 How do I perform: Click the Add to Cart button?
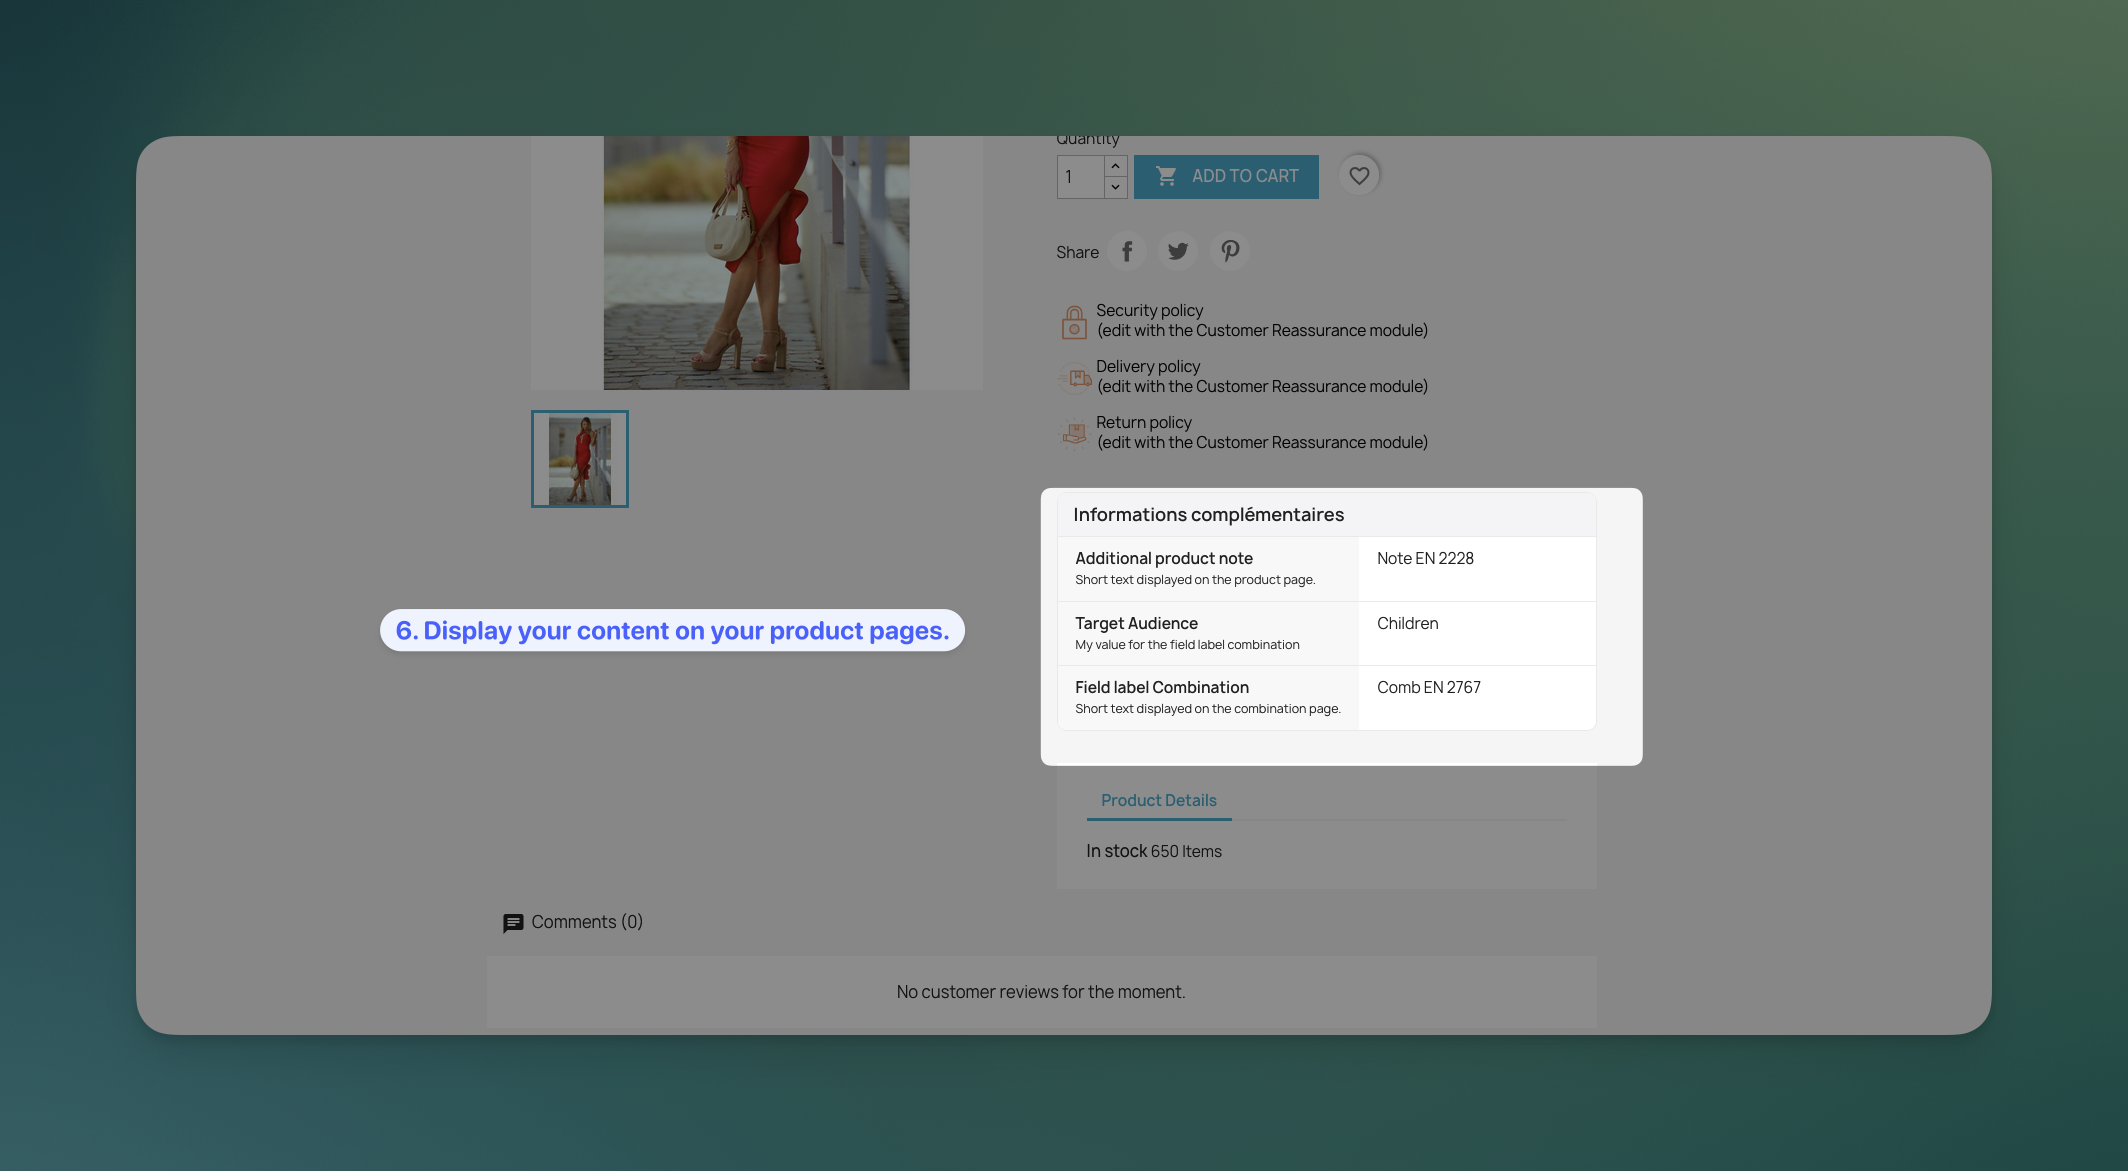[1226, 176]
